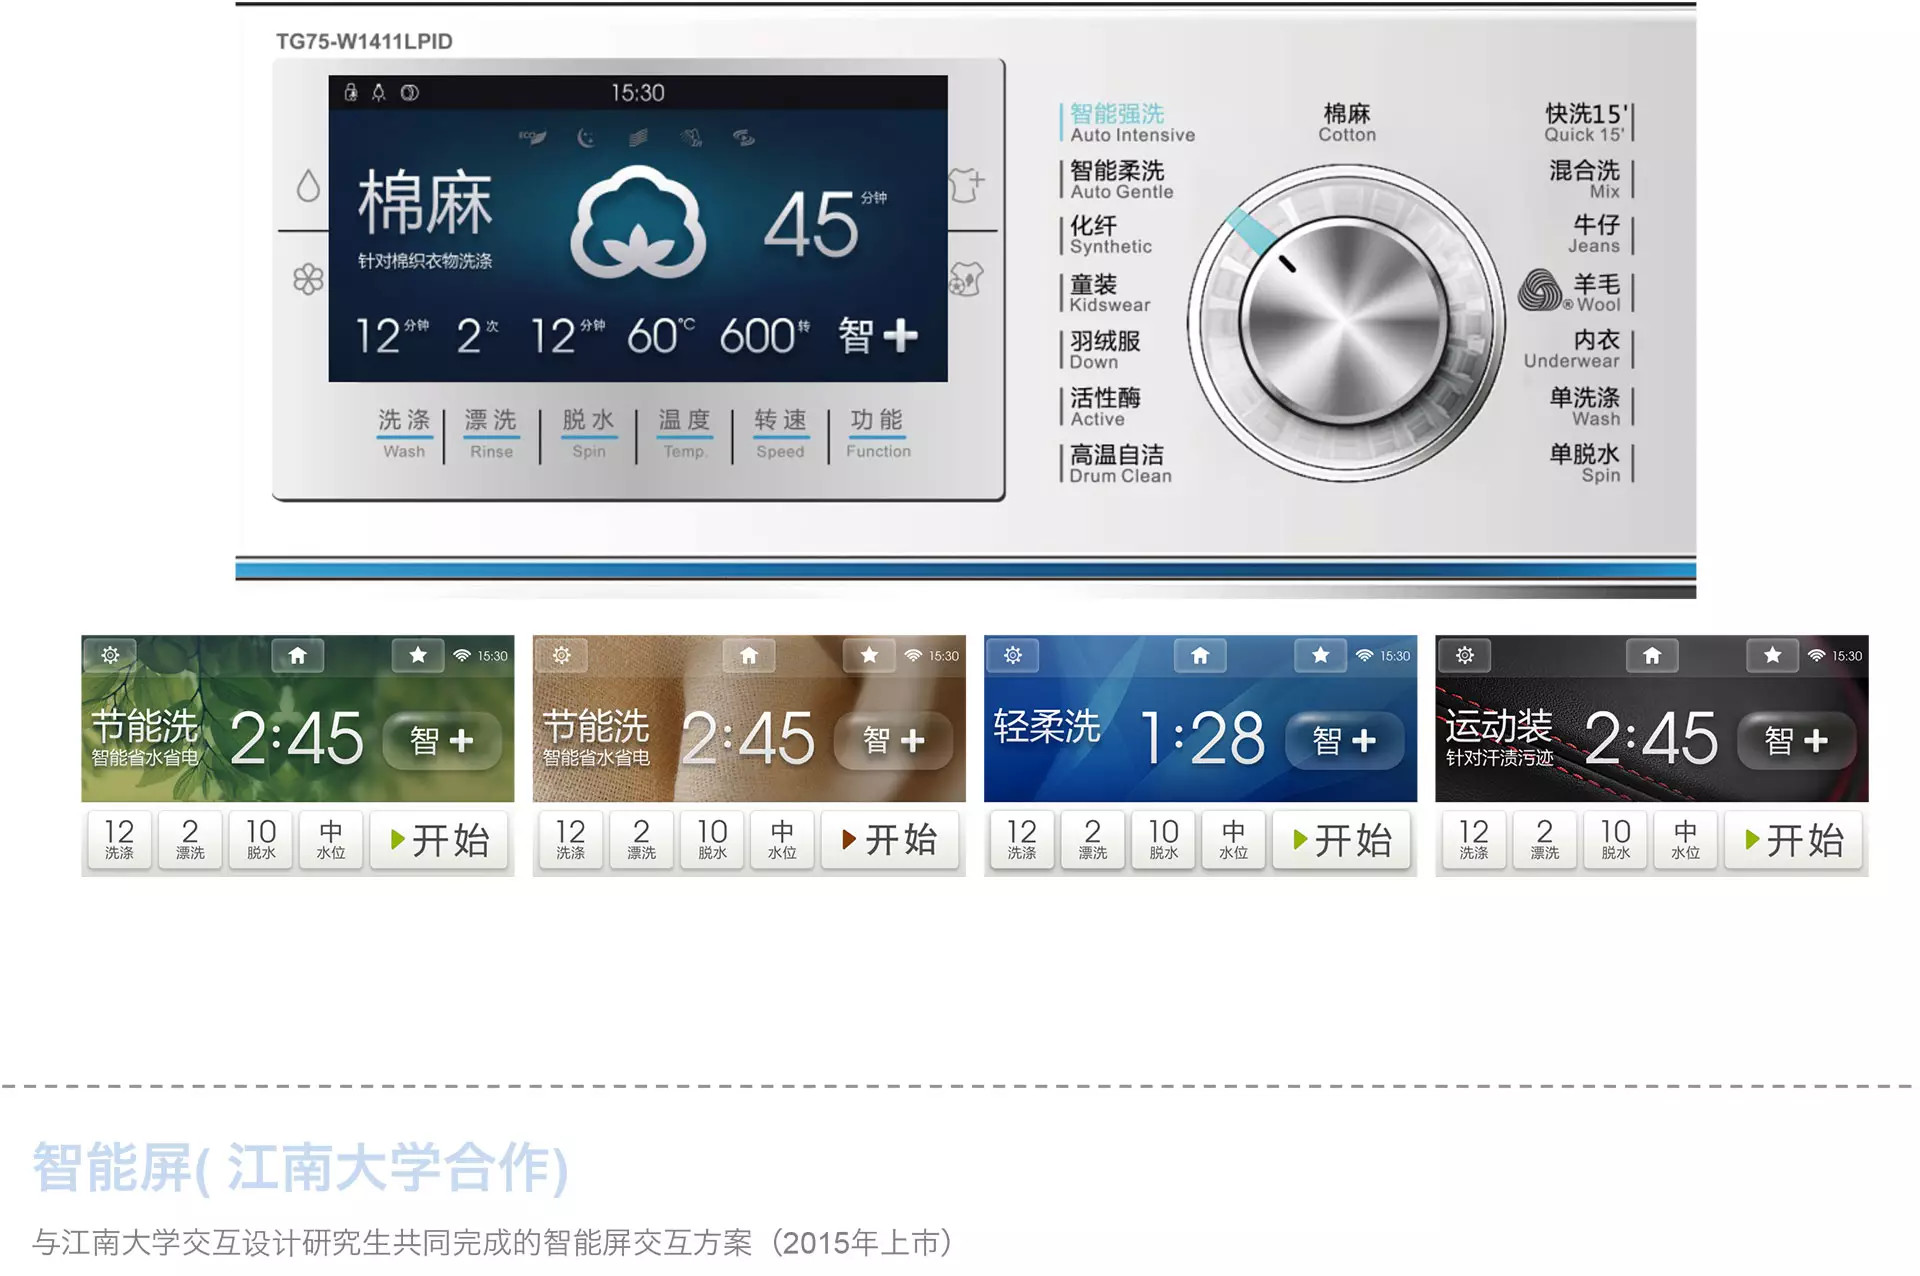The width and height of the screenshot is (1920, 1276).
Task: Select the 功能 Function tab
Action: pyautogui.click(x=878, y=433)
